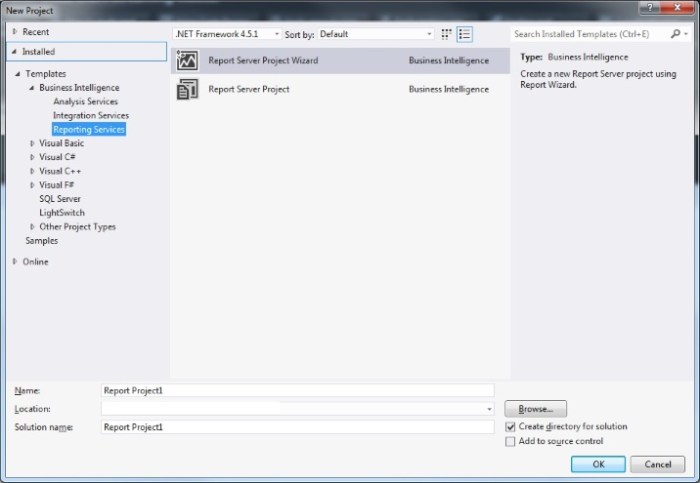The image size is (700, 483).
Task: Click the Visual Basic label
Action: pos(61,143)
